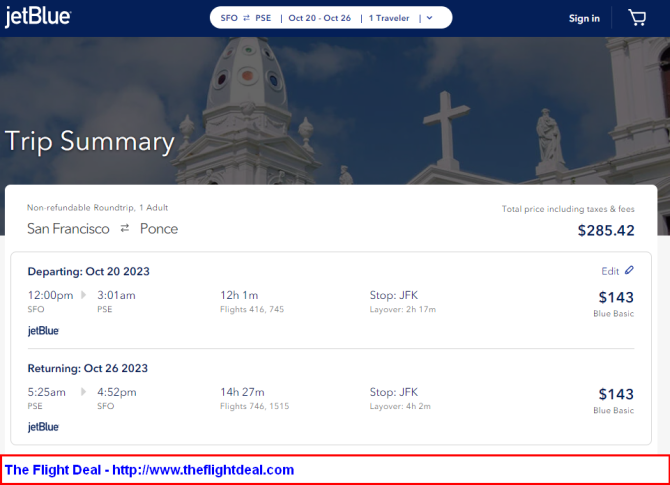Click arrival time 4:52pm
670x485 pixels.
[x=117, y=392]
